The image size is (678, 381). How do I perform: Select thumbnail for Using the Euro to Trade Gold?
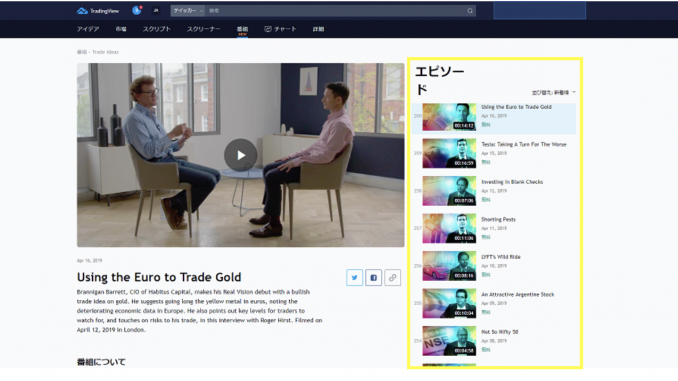449,117
